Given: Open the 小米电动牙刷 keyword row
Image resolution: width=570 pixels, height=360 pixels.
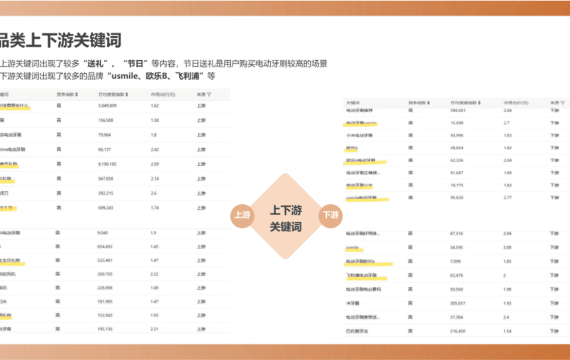Looking at the screenshot, I should 456,135.
